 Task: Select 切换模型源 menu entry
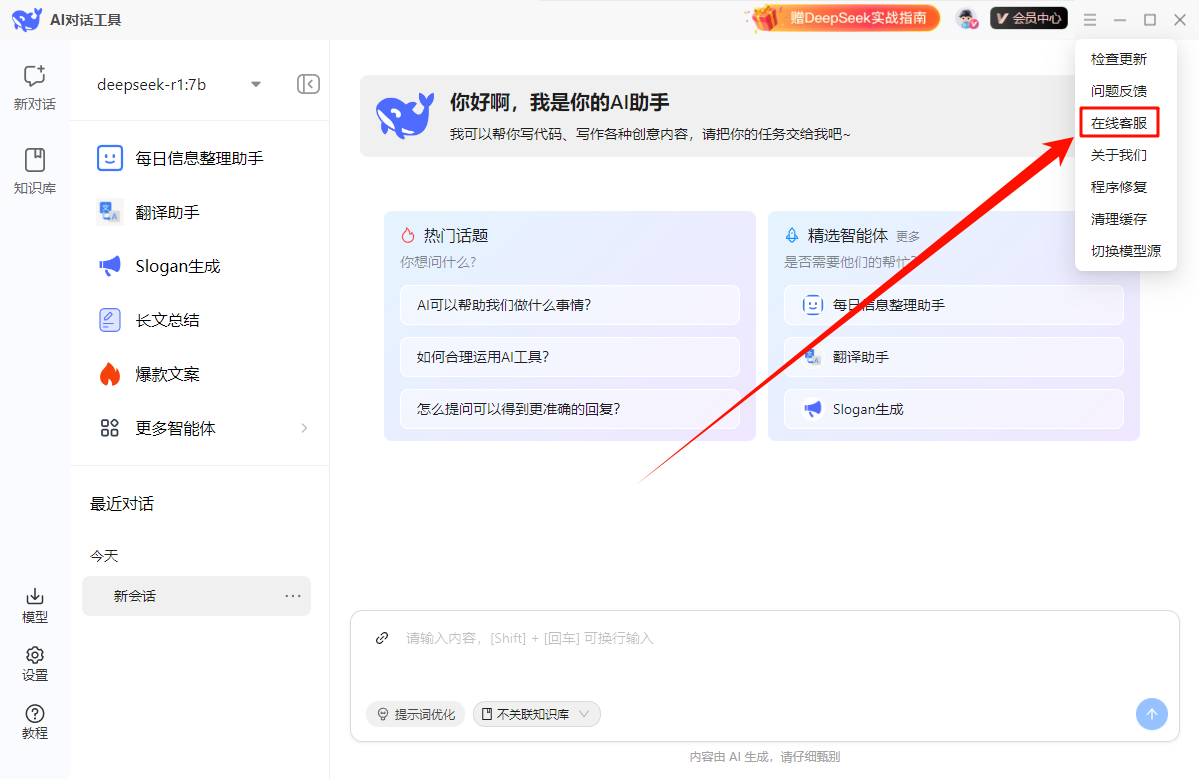coord(1125,251)
